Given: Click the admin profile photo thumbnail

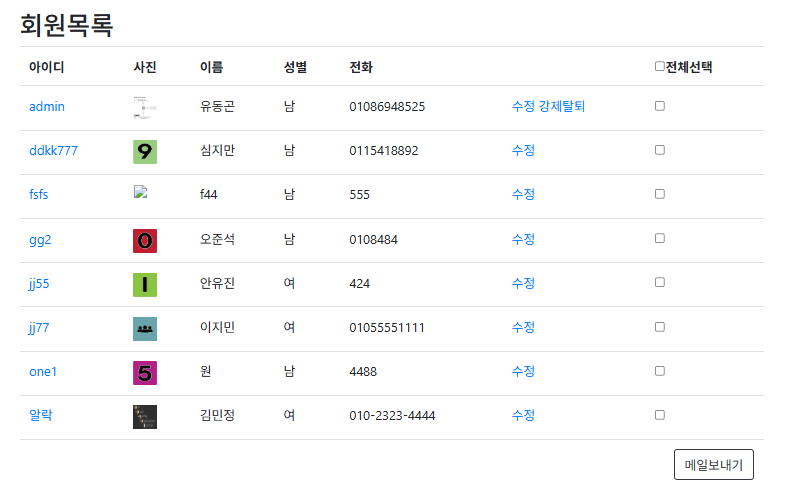Looking at the screenshot, I should tap(145, 107).
